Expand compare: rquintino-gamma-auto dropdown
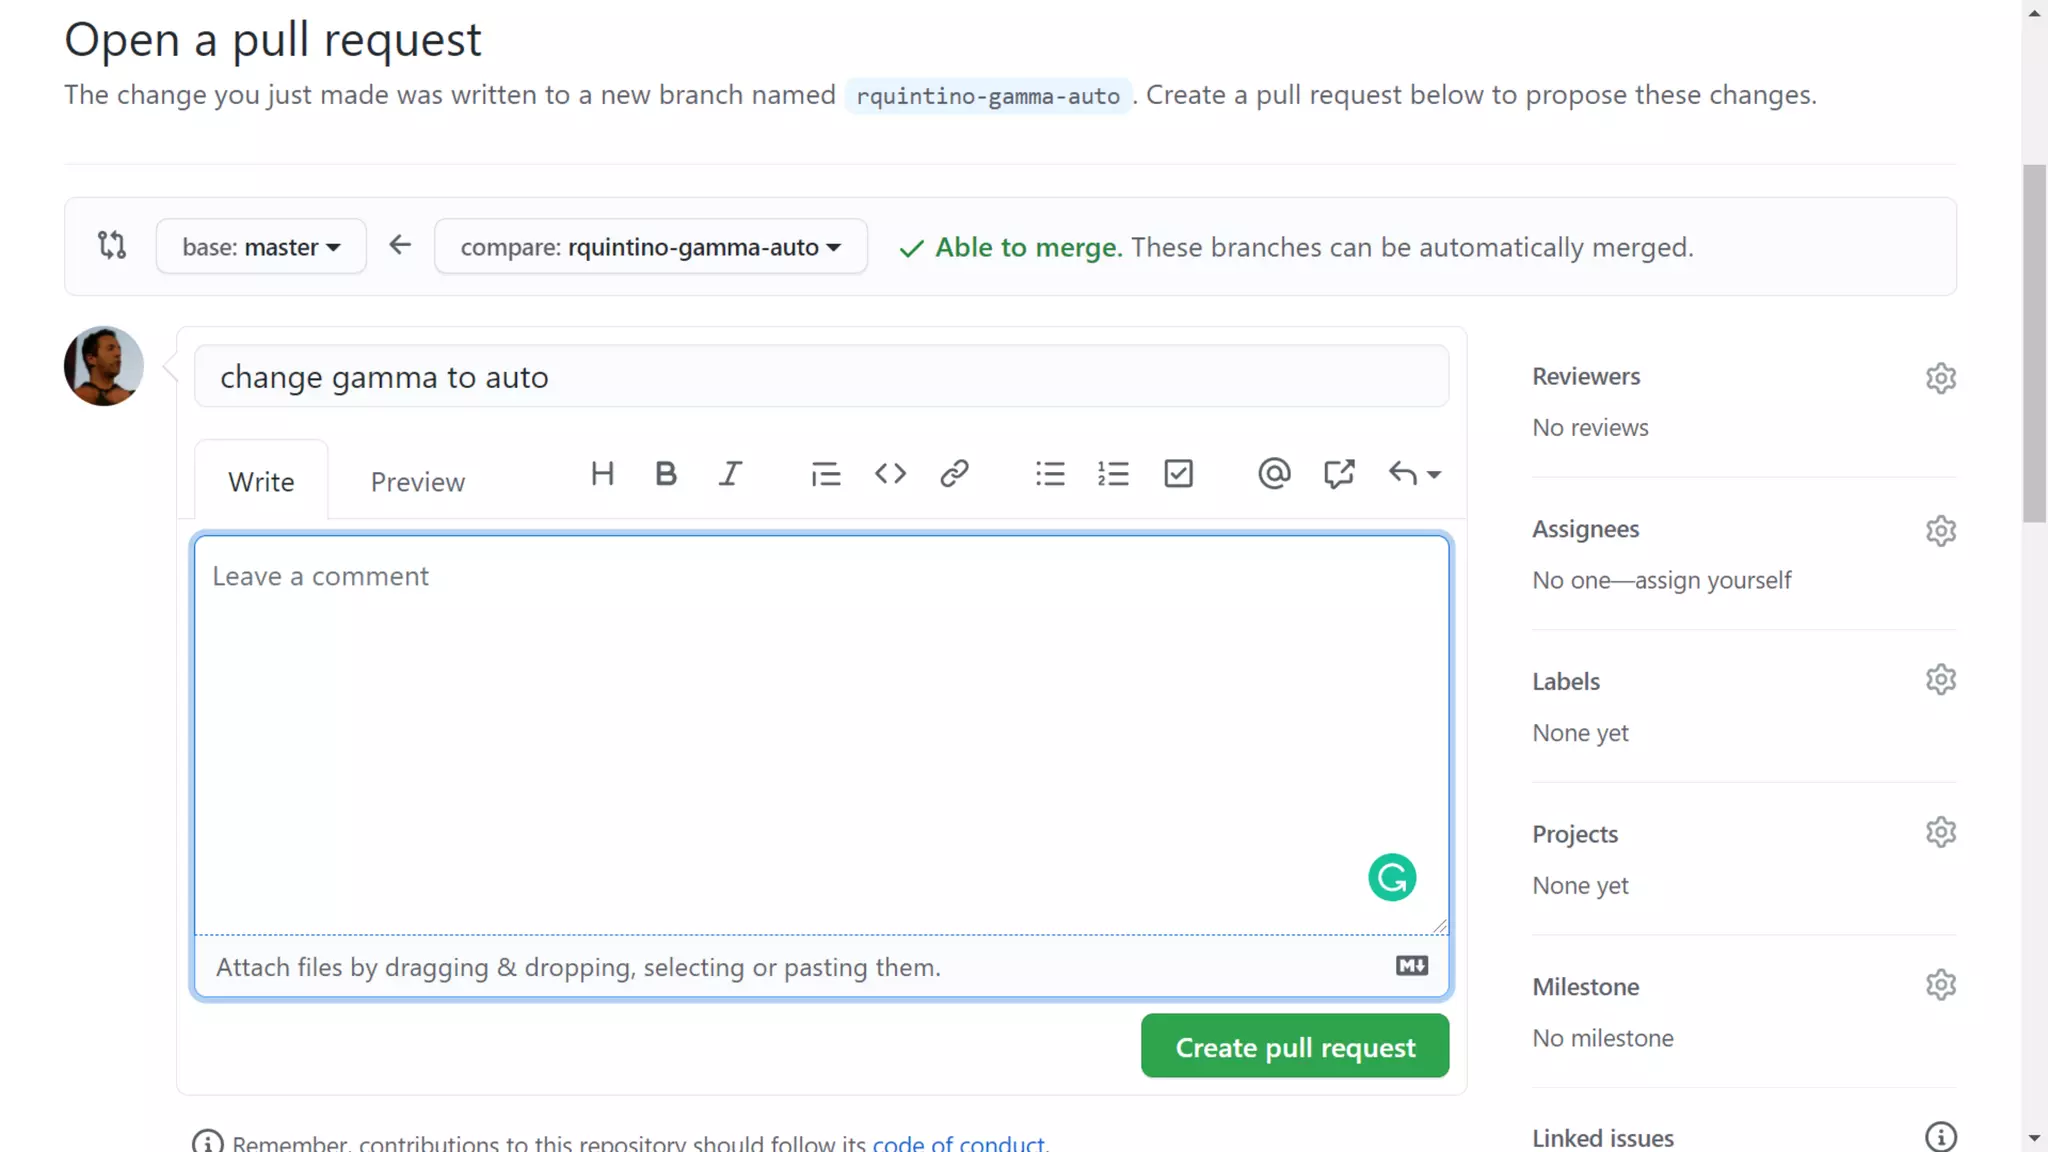This screenshot has width=2048, height=1152. (650, 247)
